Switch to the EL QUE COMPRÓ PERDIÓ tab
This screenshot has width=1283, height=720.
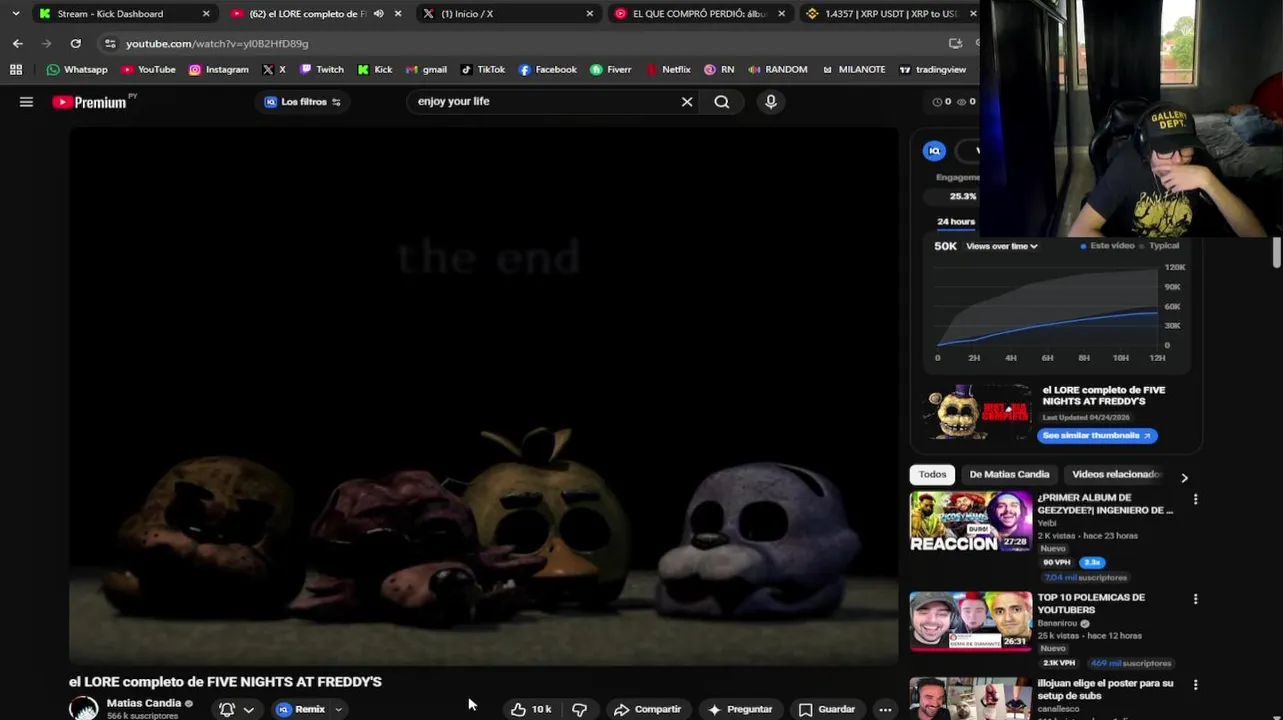[x=700, y=14]
